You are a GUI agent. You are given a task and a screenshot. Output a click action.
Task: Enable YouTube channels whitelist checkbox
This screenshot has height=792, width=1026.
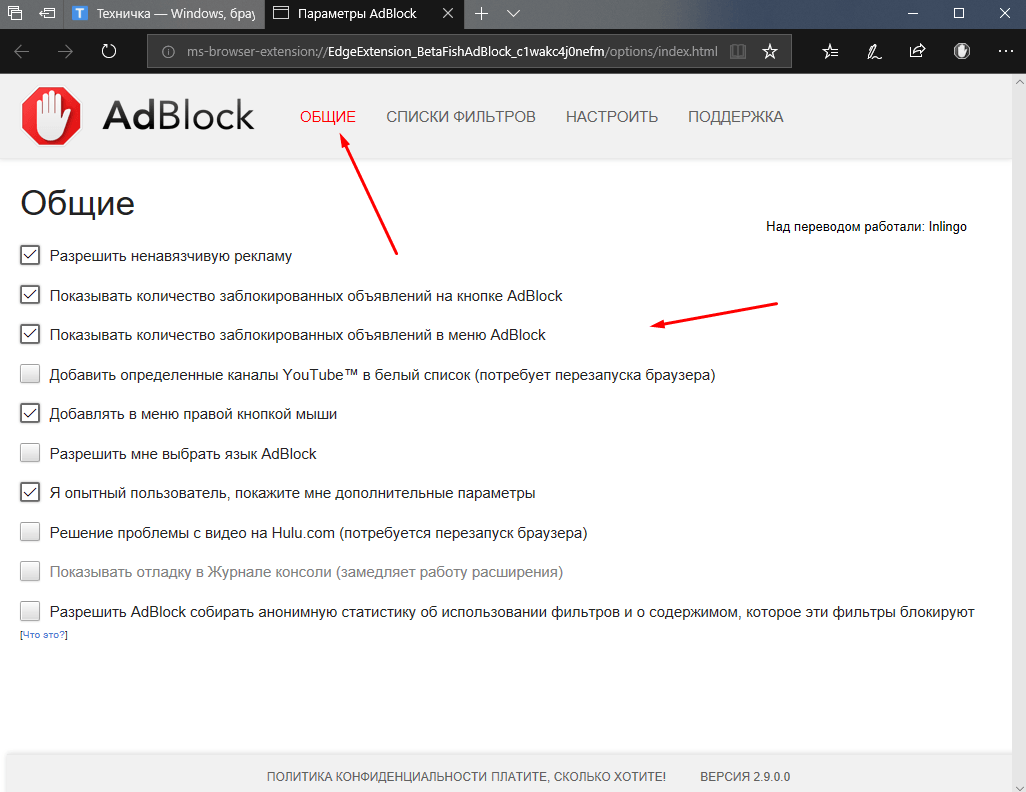pyautogui.click(x=30, y=374)
